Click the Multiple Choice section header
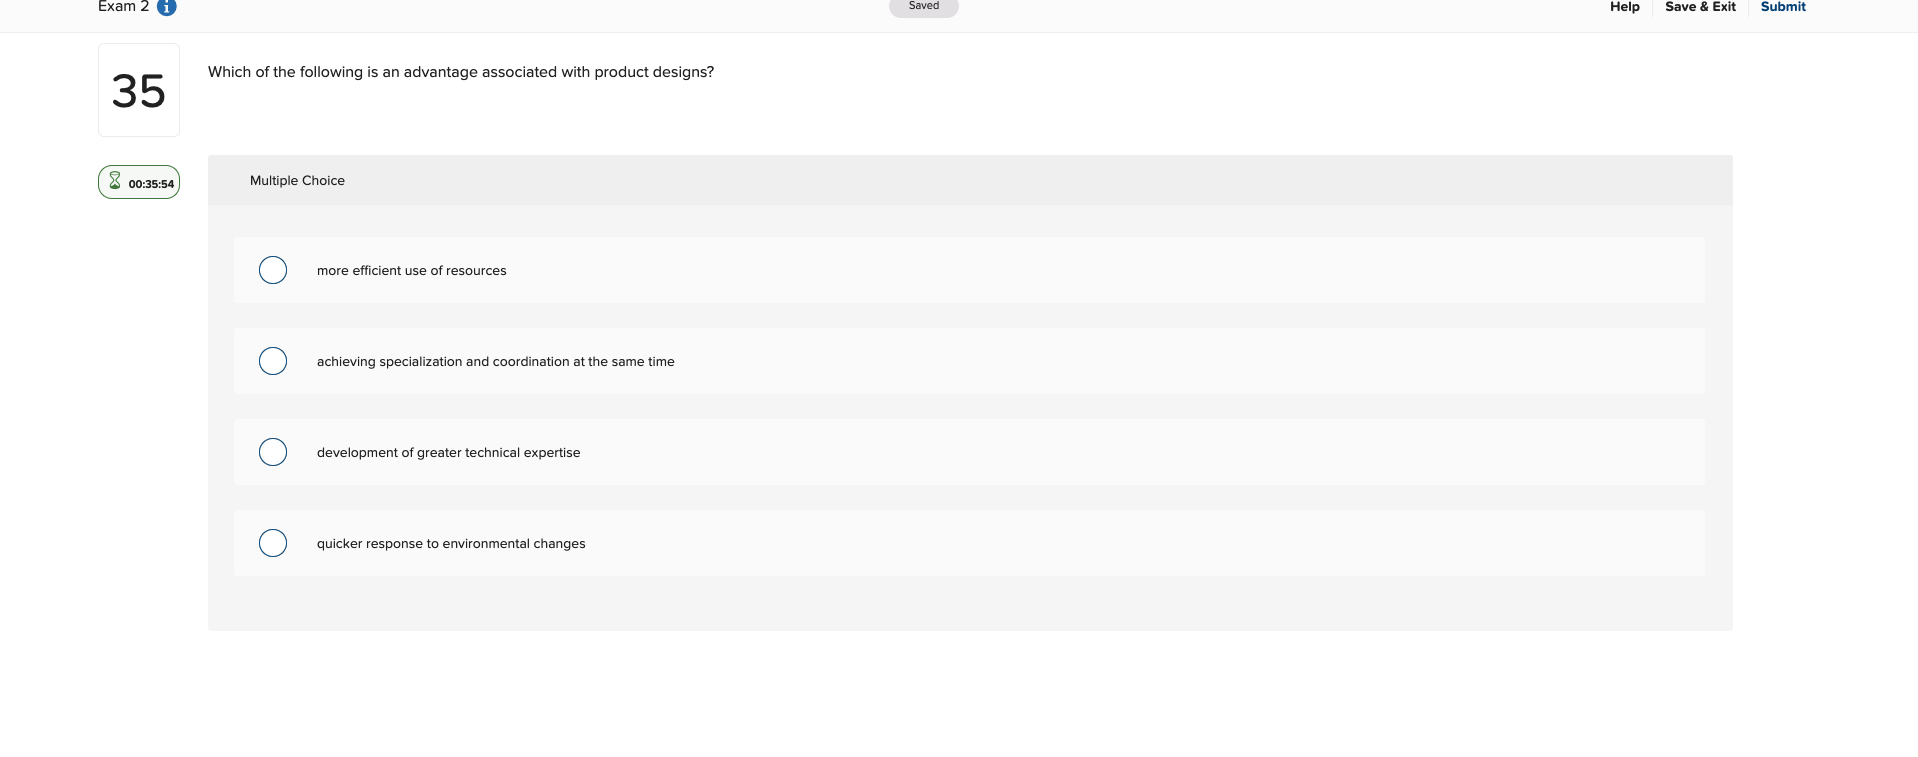1918x757 pixels. tap(297, 180)
